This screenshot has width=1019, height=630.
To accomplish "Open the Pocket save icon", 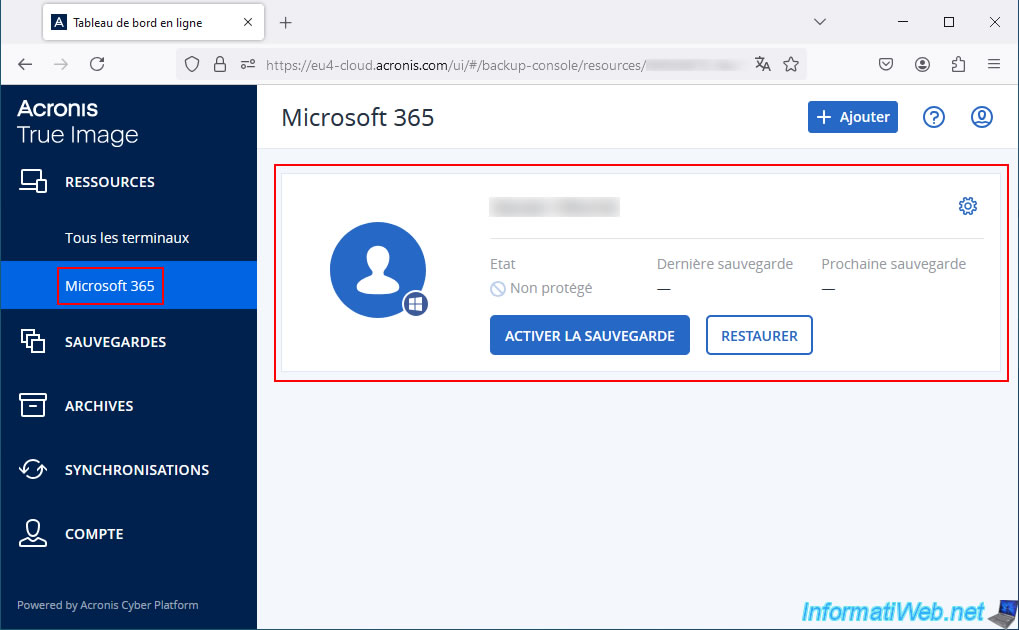I will pos(886,64).
